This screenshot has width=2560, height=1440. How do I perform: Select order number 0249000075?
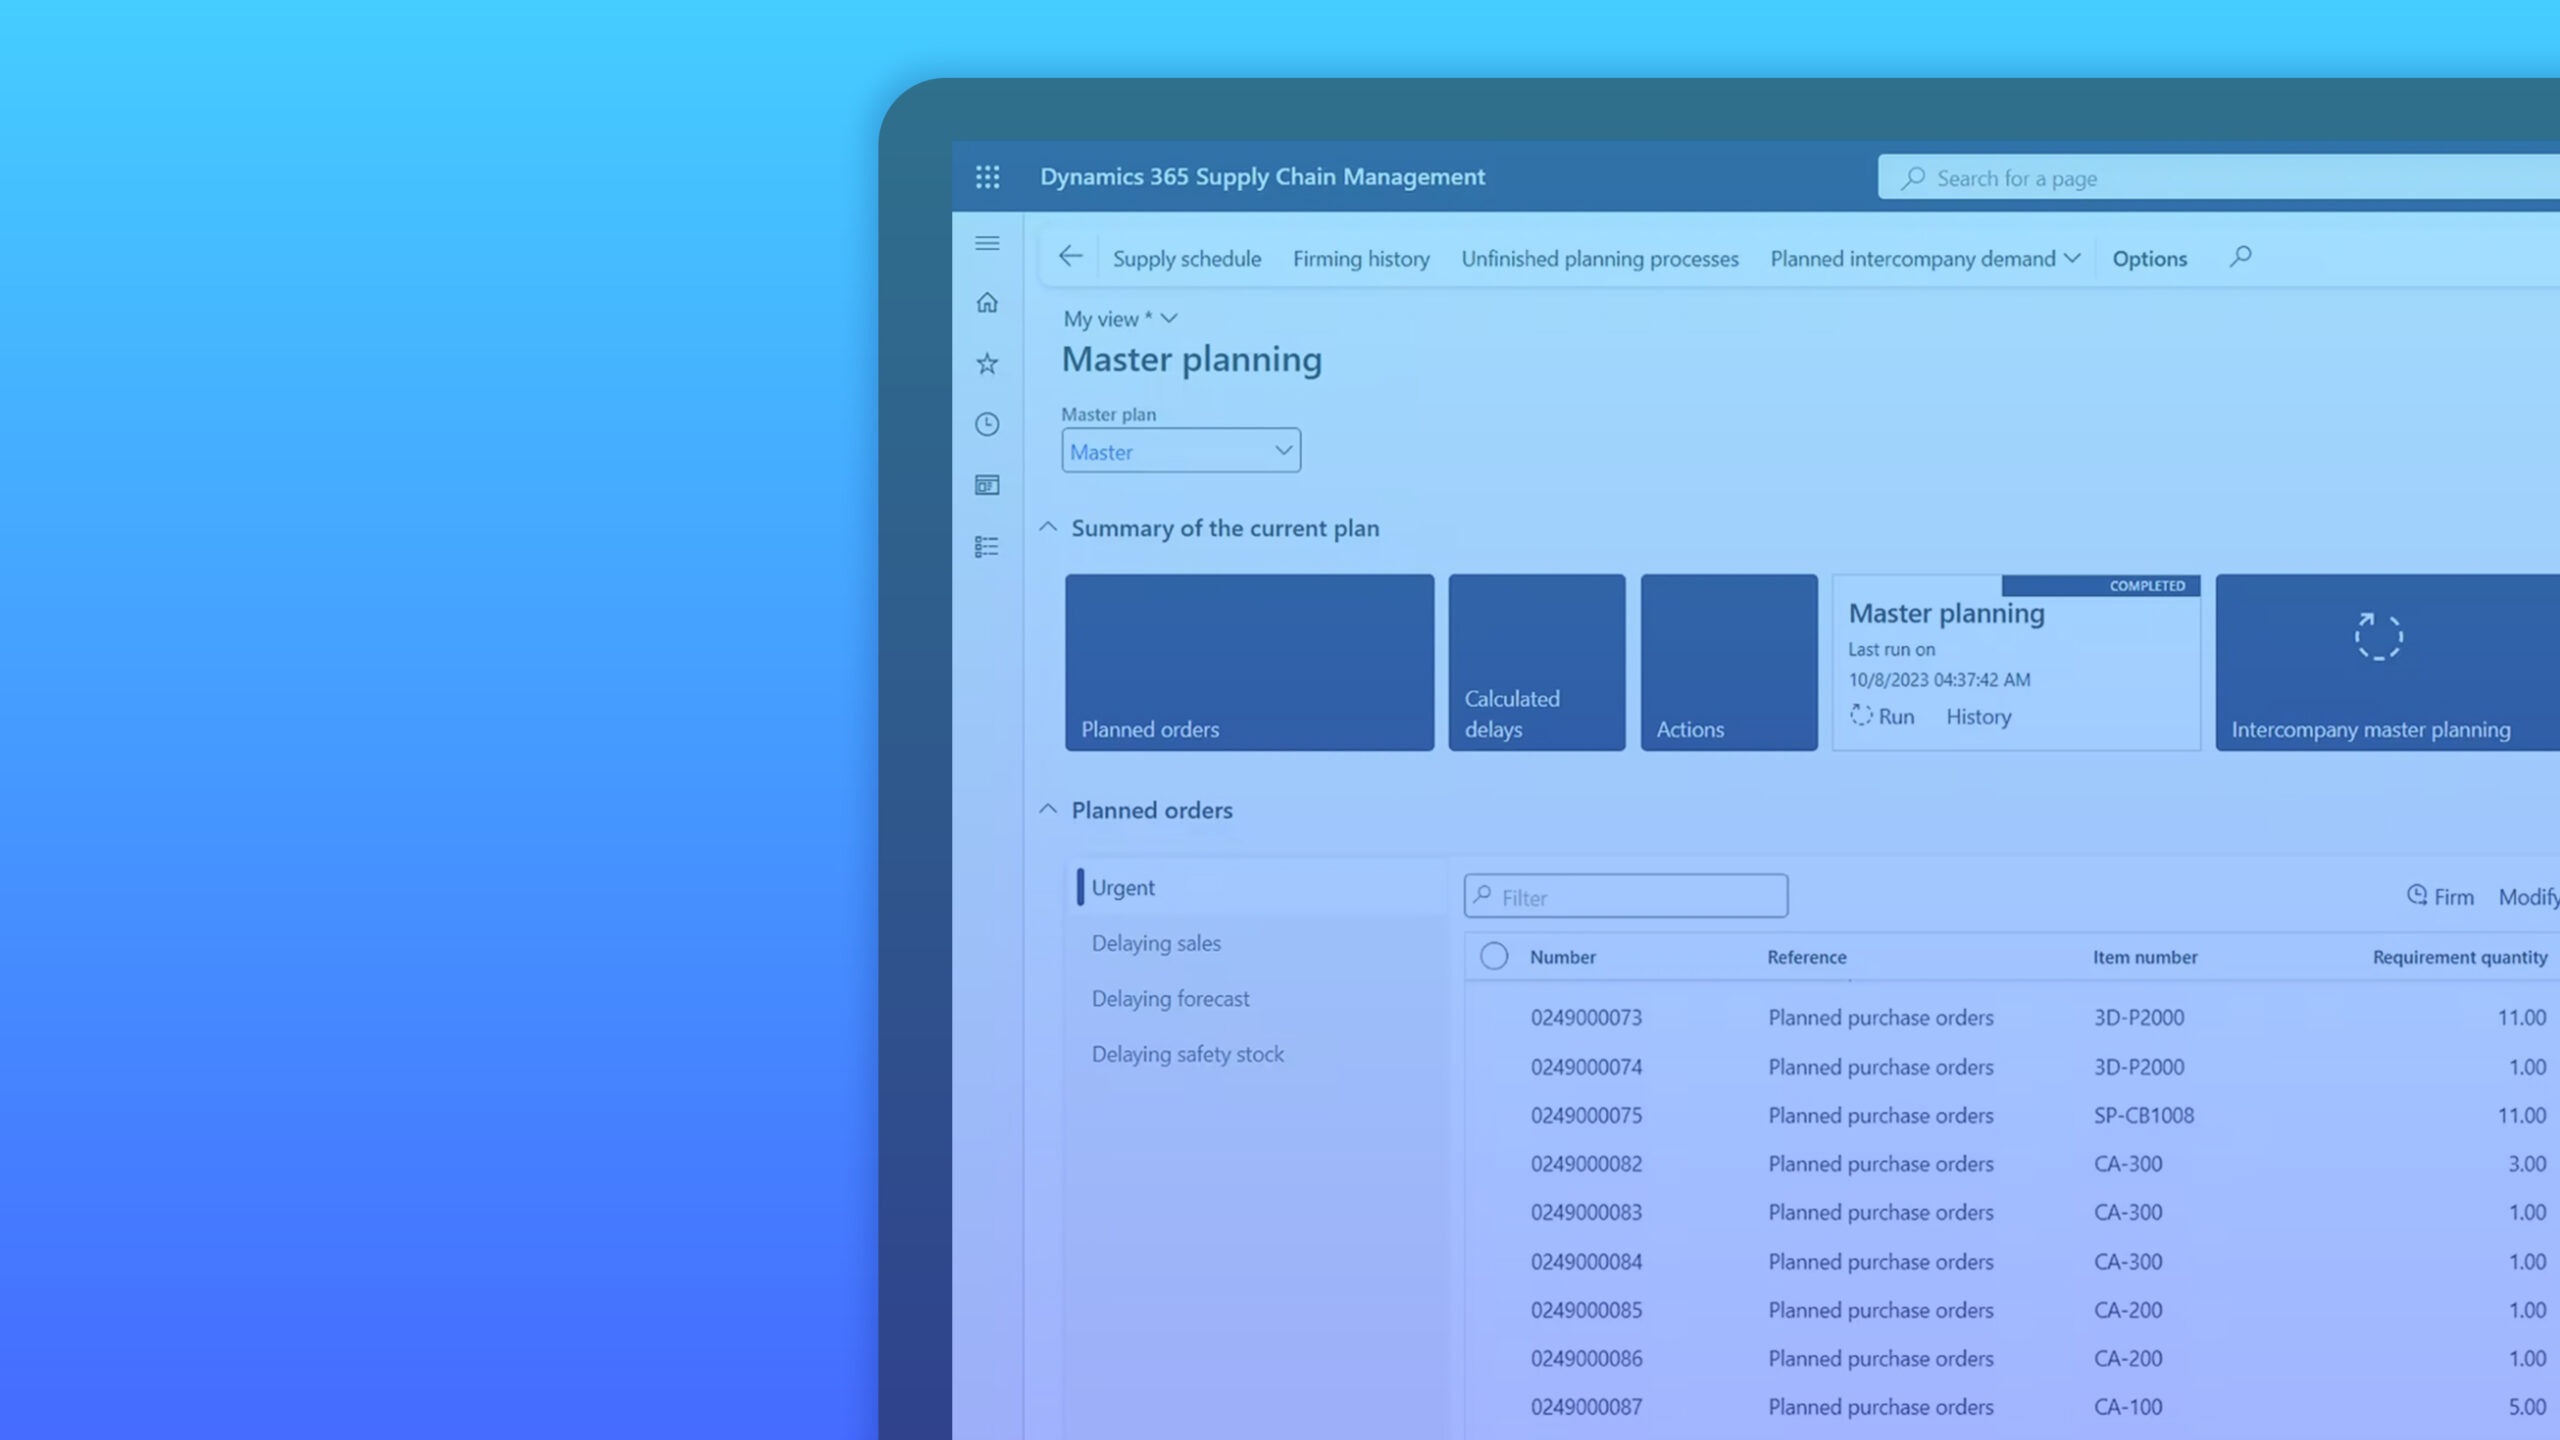point(1586,1115)
